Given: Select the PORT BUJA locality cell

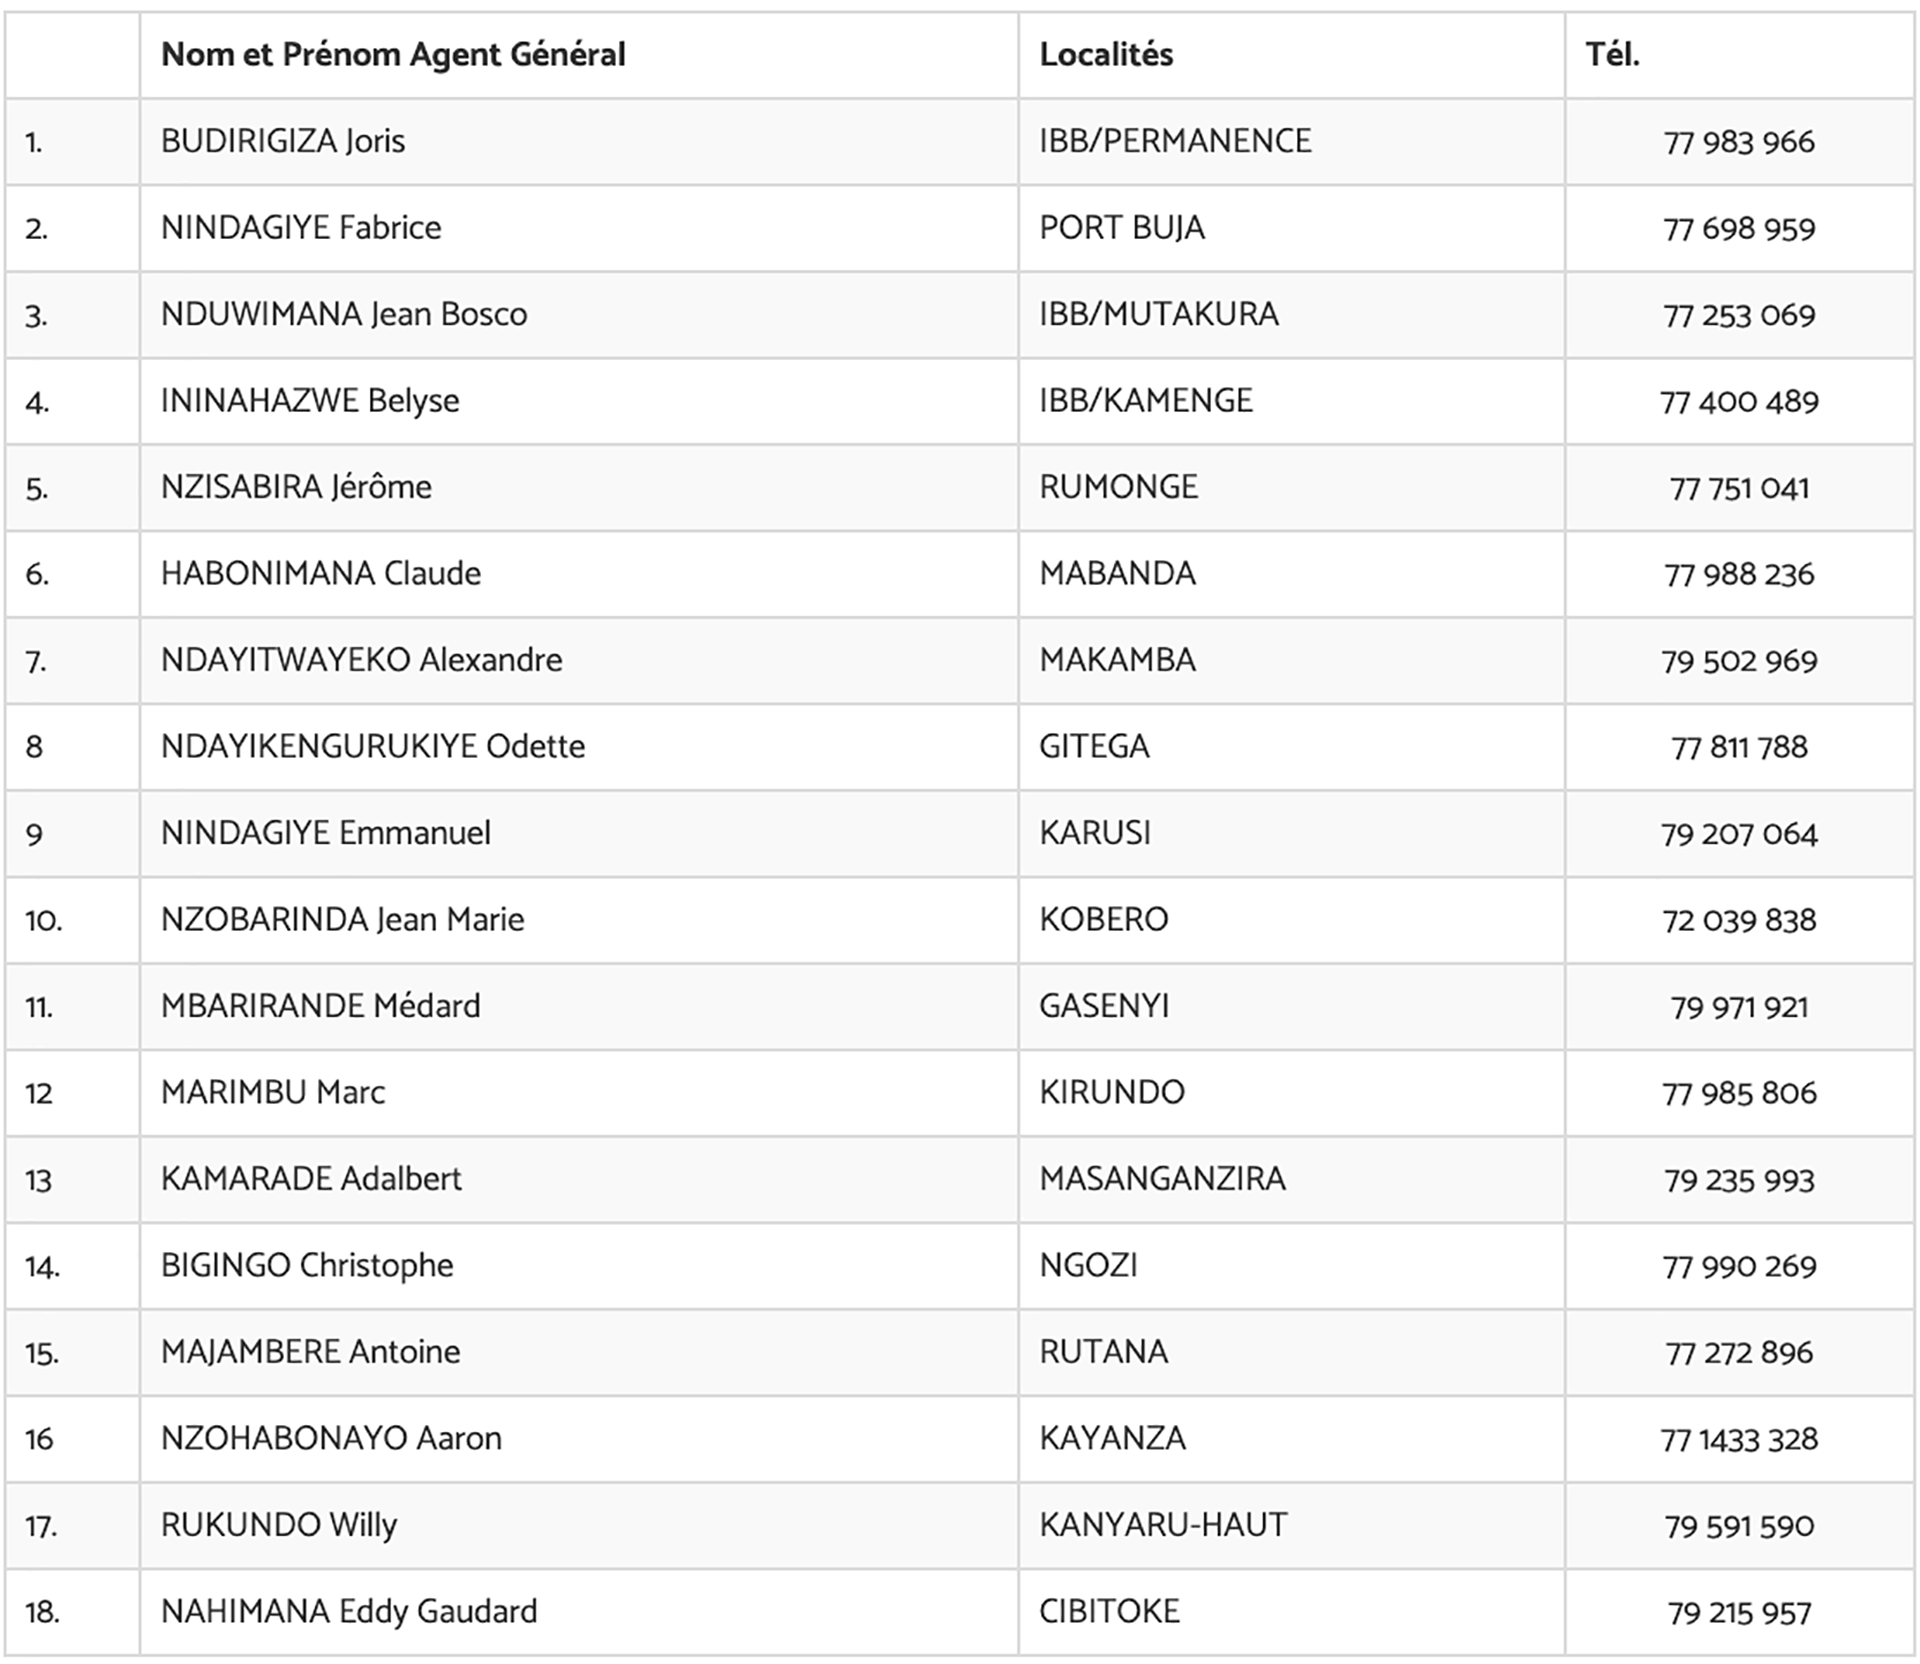Looking at the screenshot, I should [1122, 228].
